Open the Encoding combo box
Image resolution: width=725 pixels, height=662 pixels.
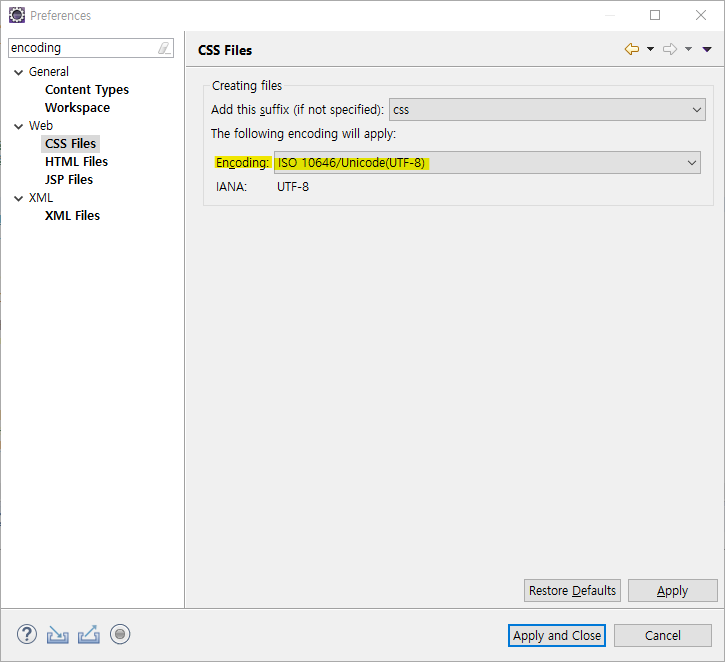tap(487, 163)
